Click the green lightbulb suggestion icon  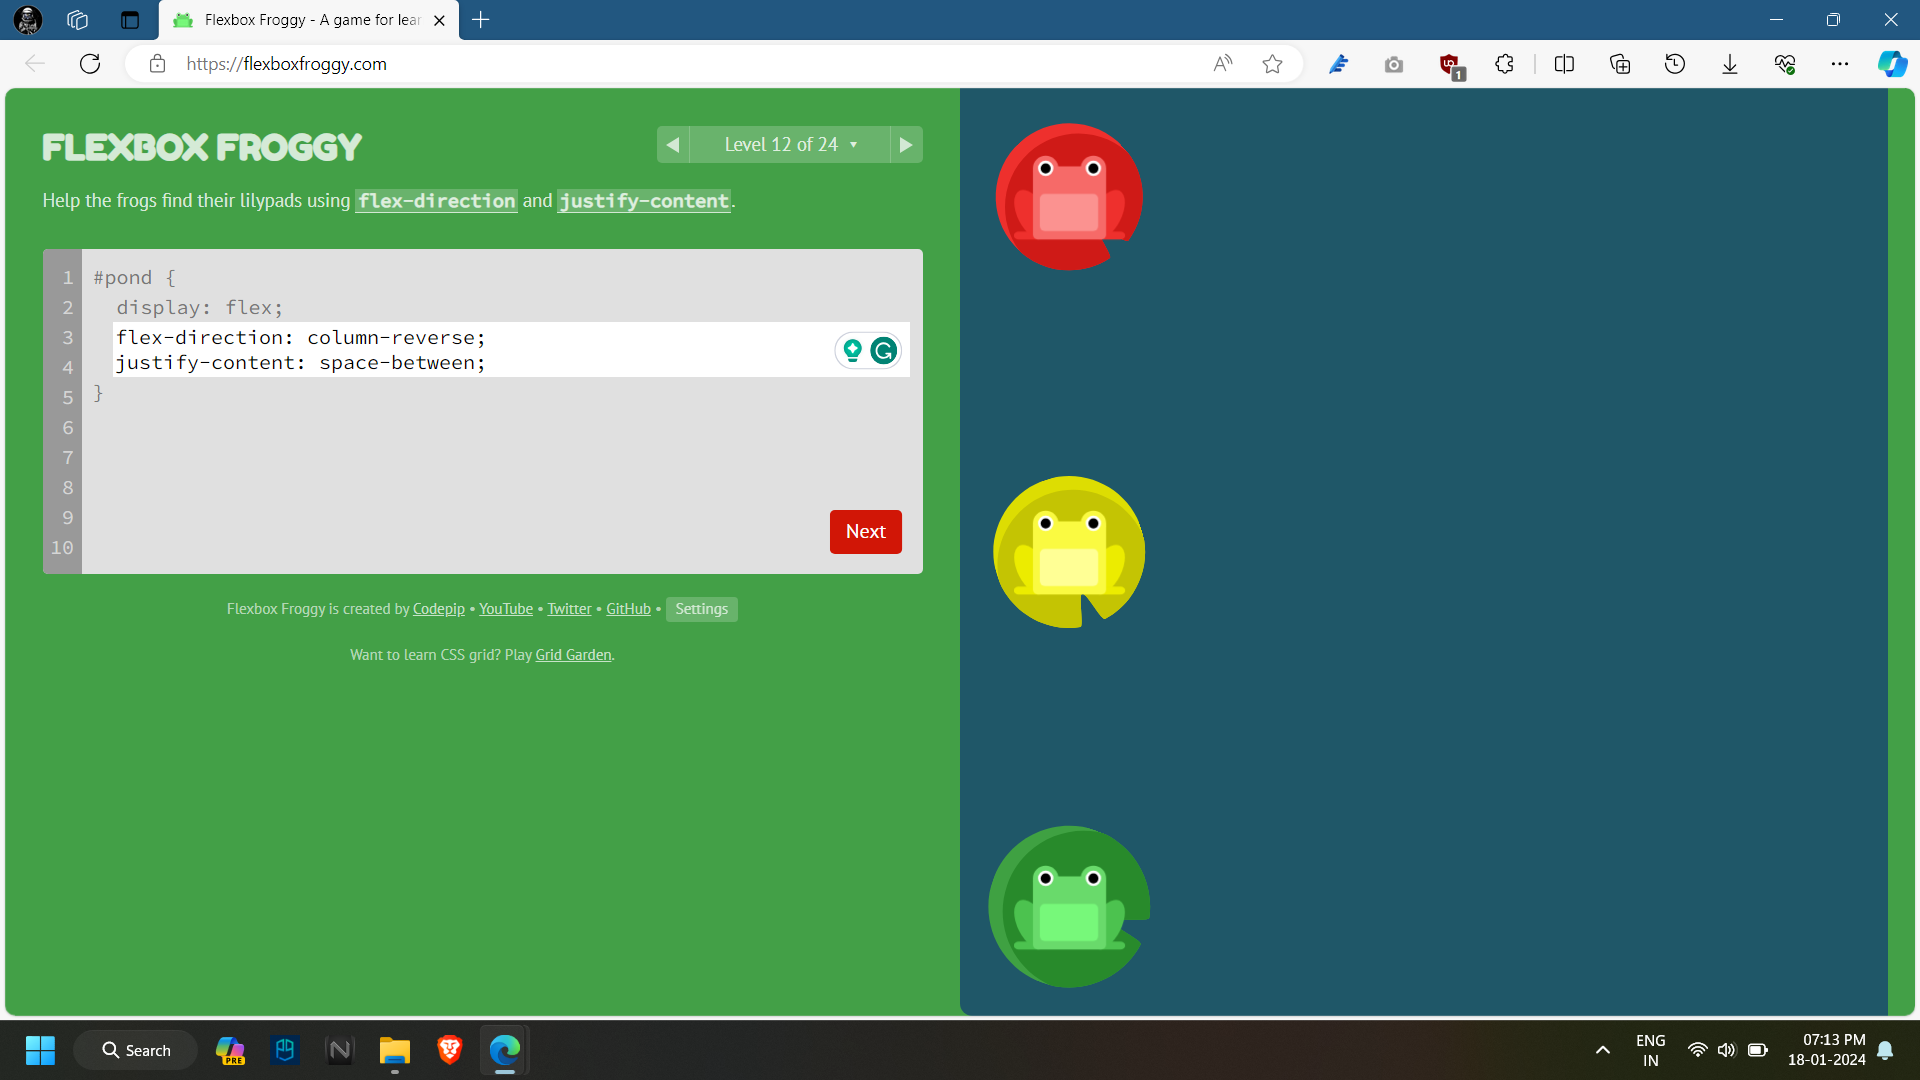(x=852, y=351)
